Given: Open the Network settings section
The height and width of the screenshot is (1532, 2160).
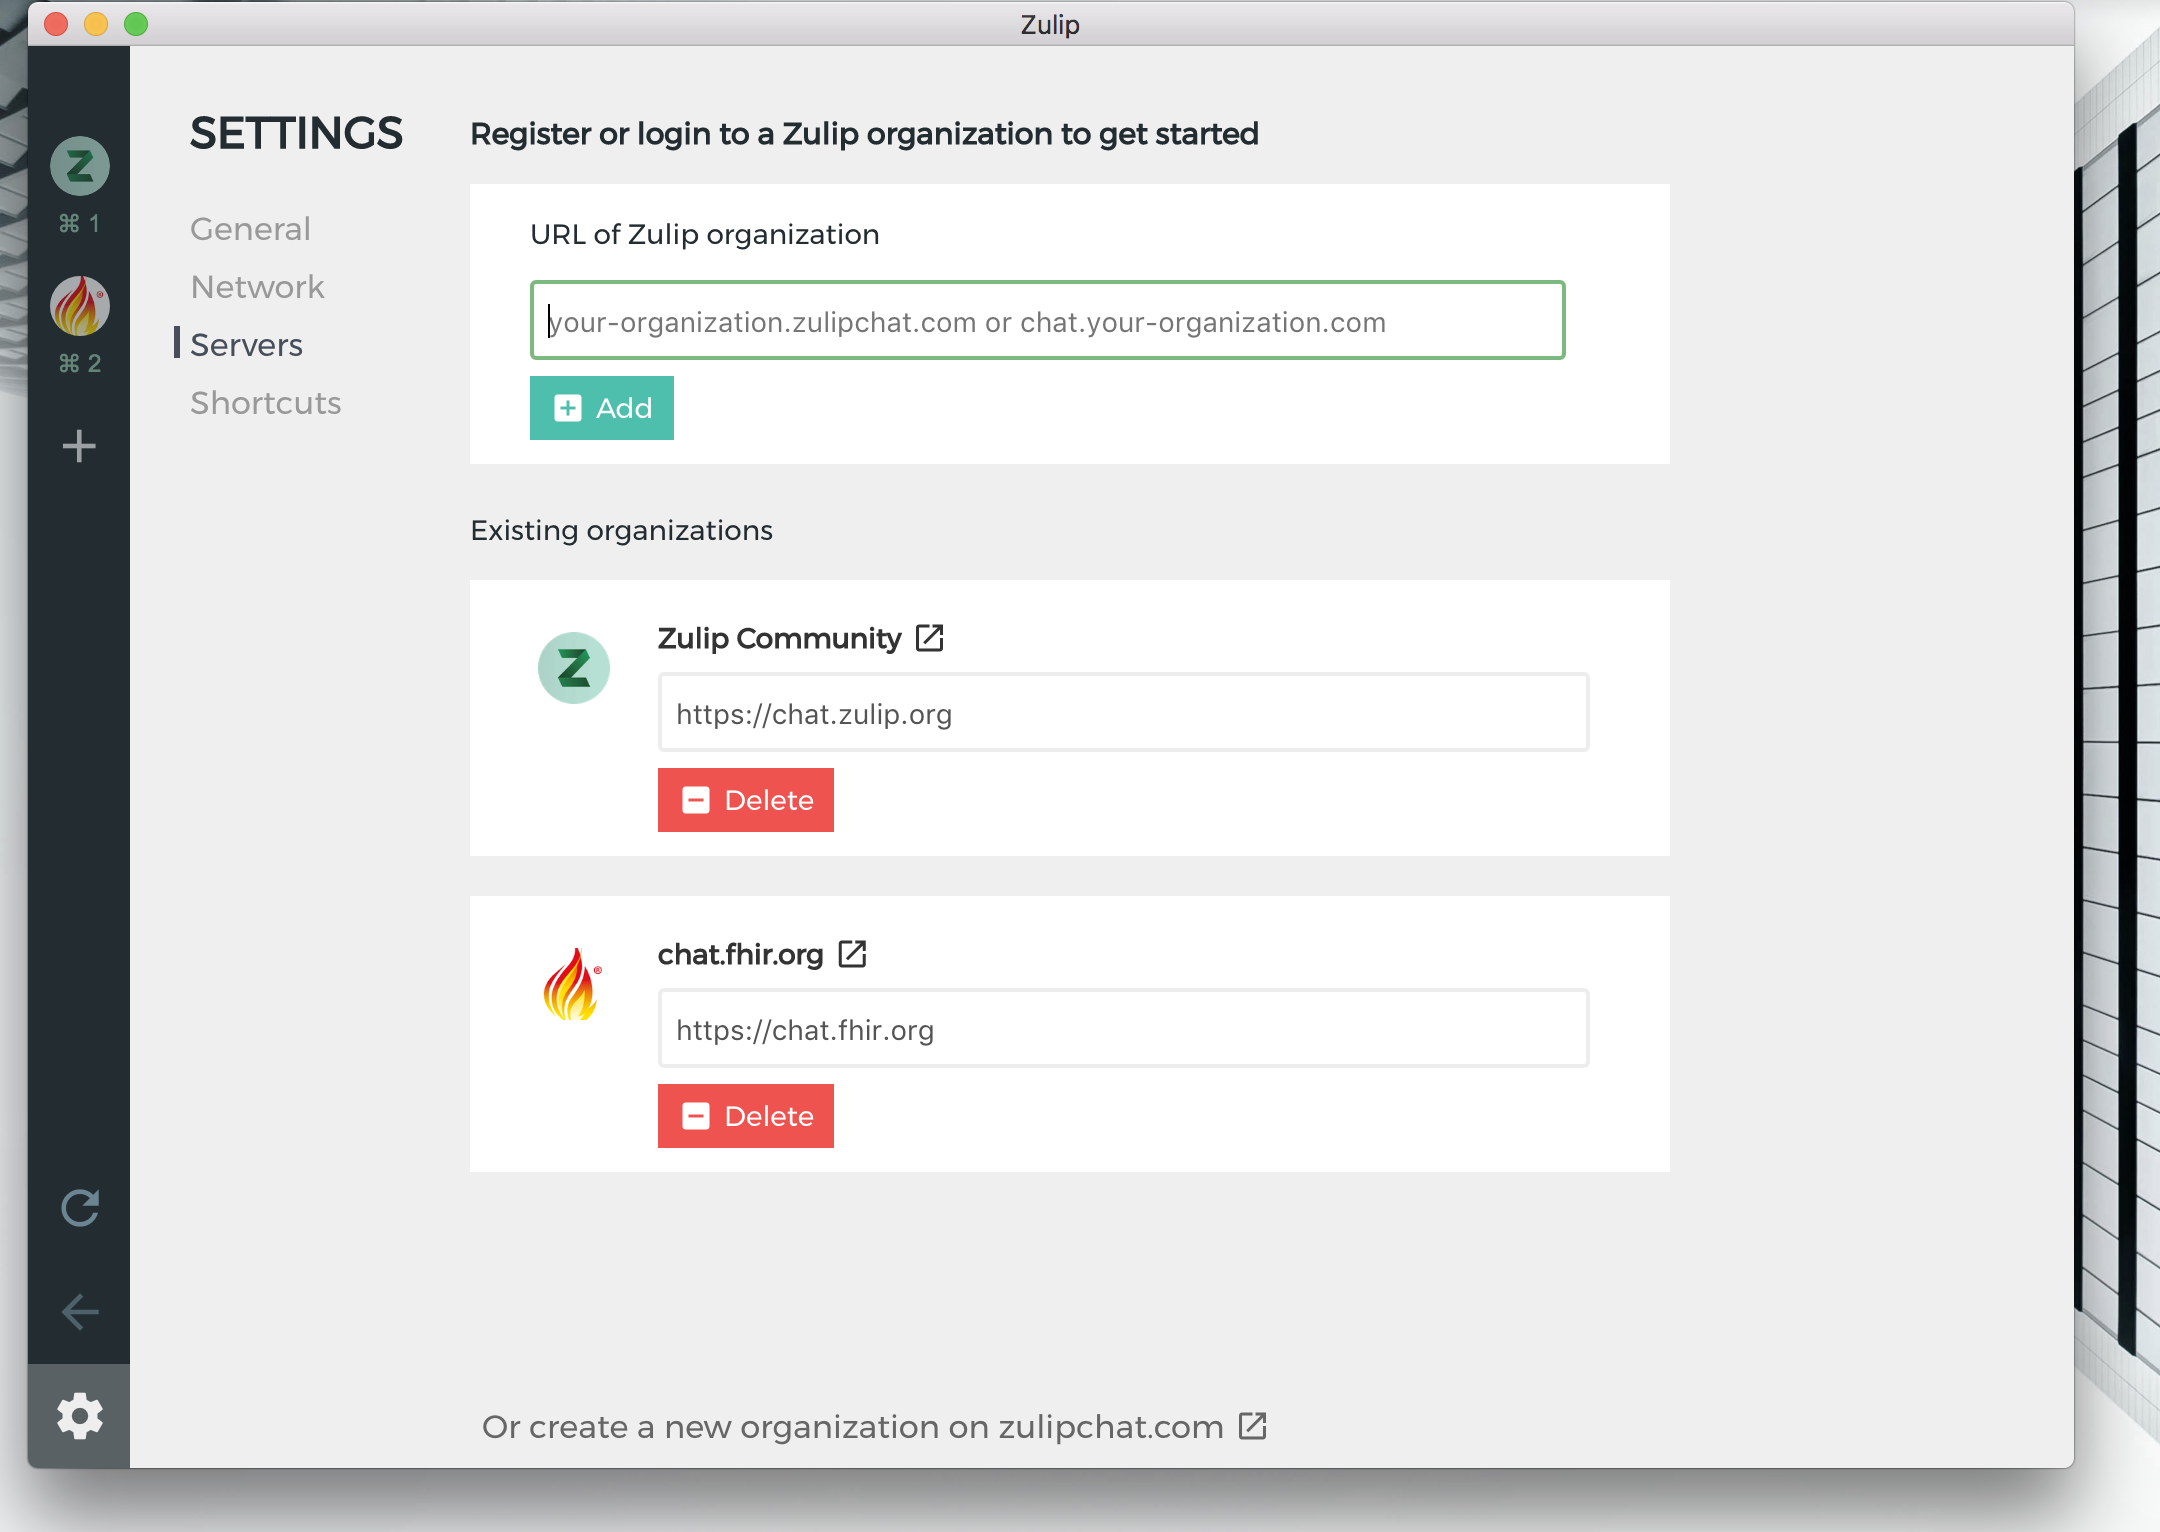Looking at the screenshot, I should pos(257,287).
